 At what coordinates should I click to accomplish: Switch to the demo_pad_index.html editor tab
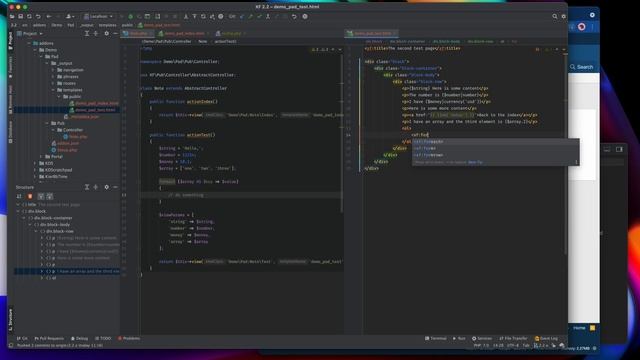(184, 33)
